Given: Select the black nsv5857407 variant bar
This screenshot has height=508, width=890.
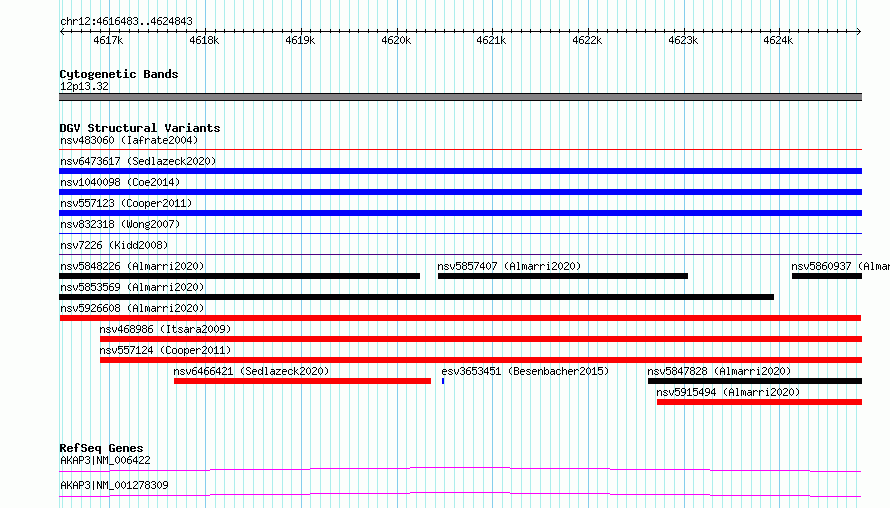Looking at the screenshot, I should (562, 276).
